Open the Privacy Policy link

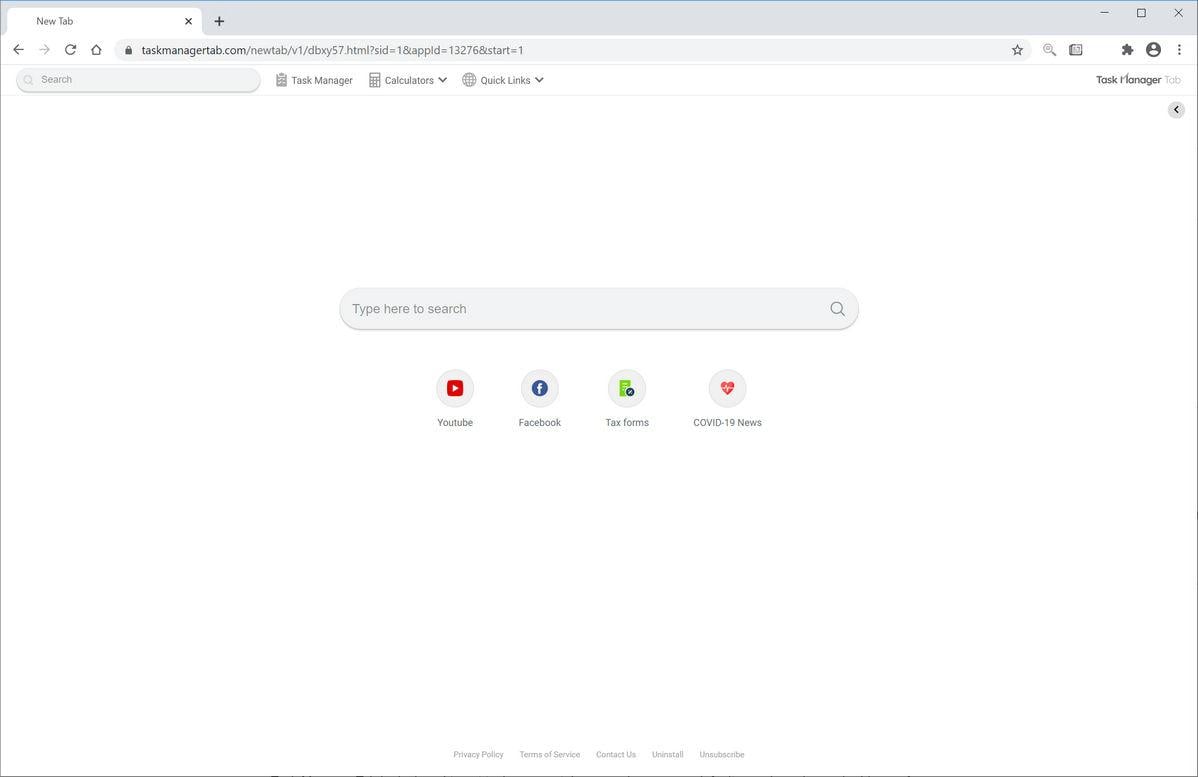[478, 754]
